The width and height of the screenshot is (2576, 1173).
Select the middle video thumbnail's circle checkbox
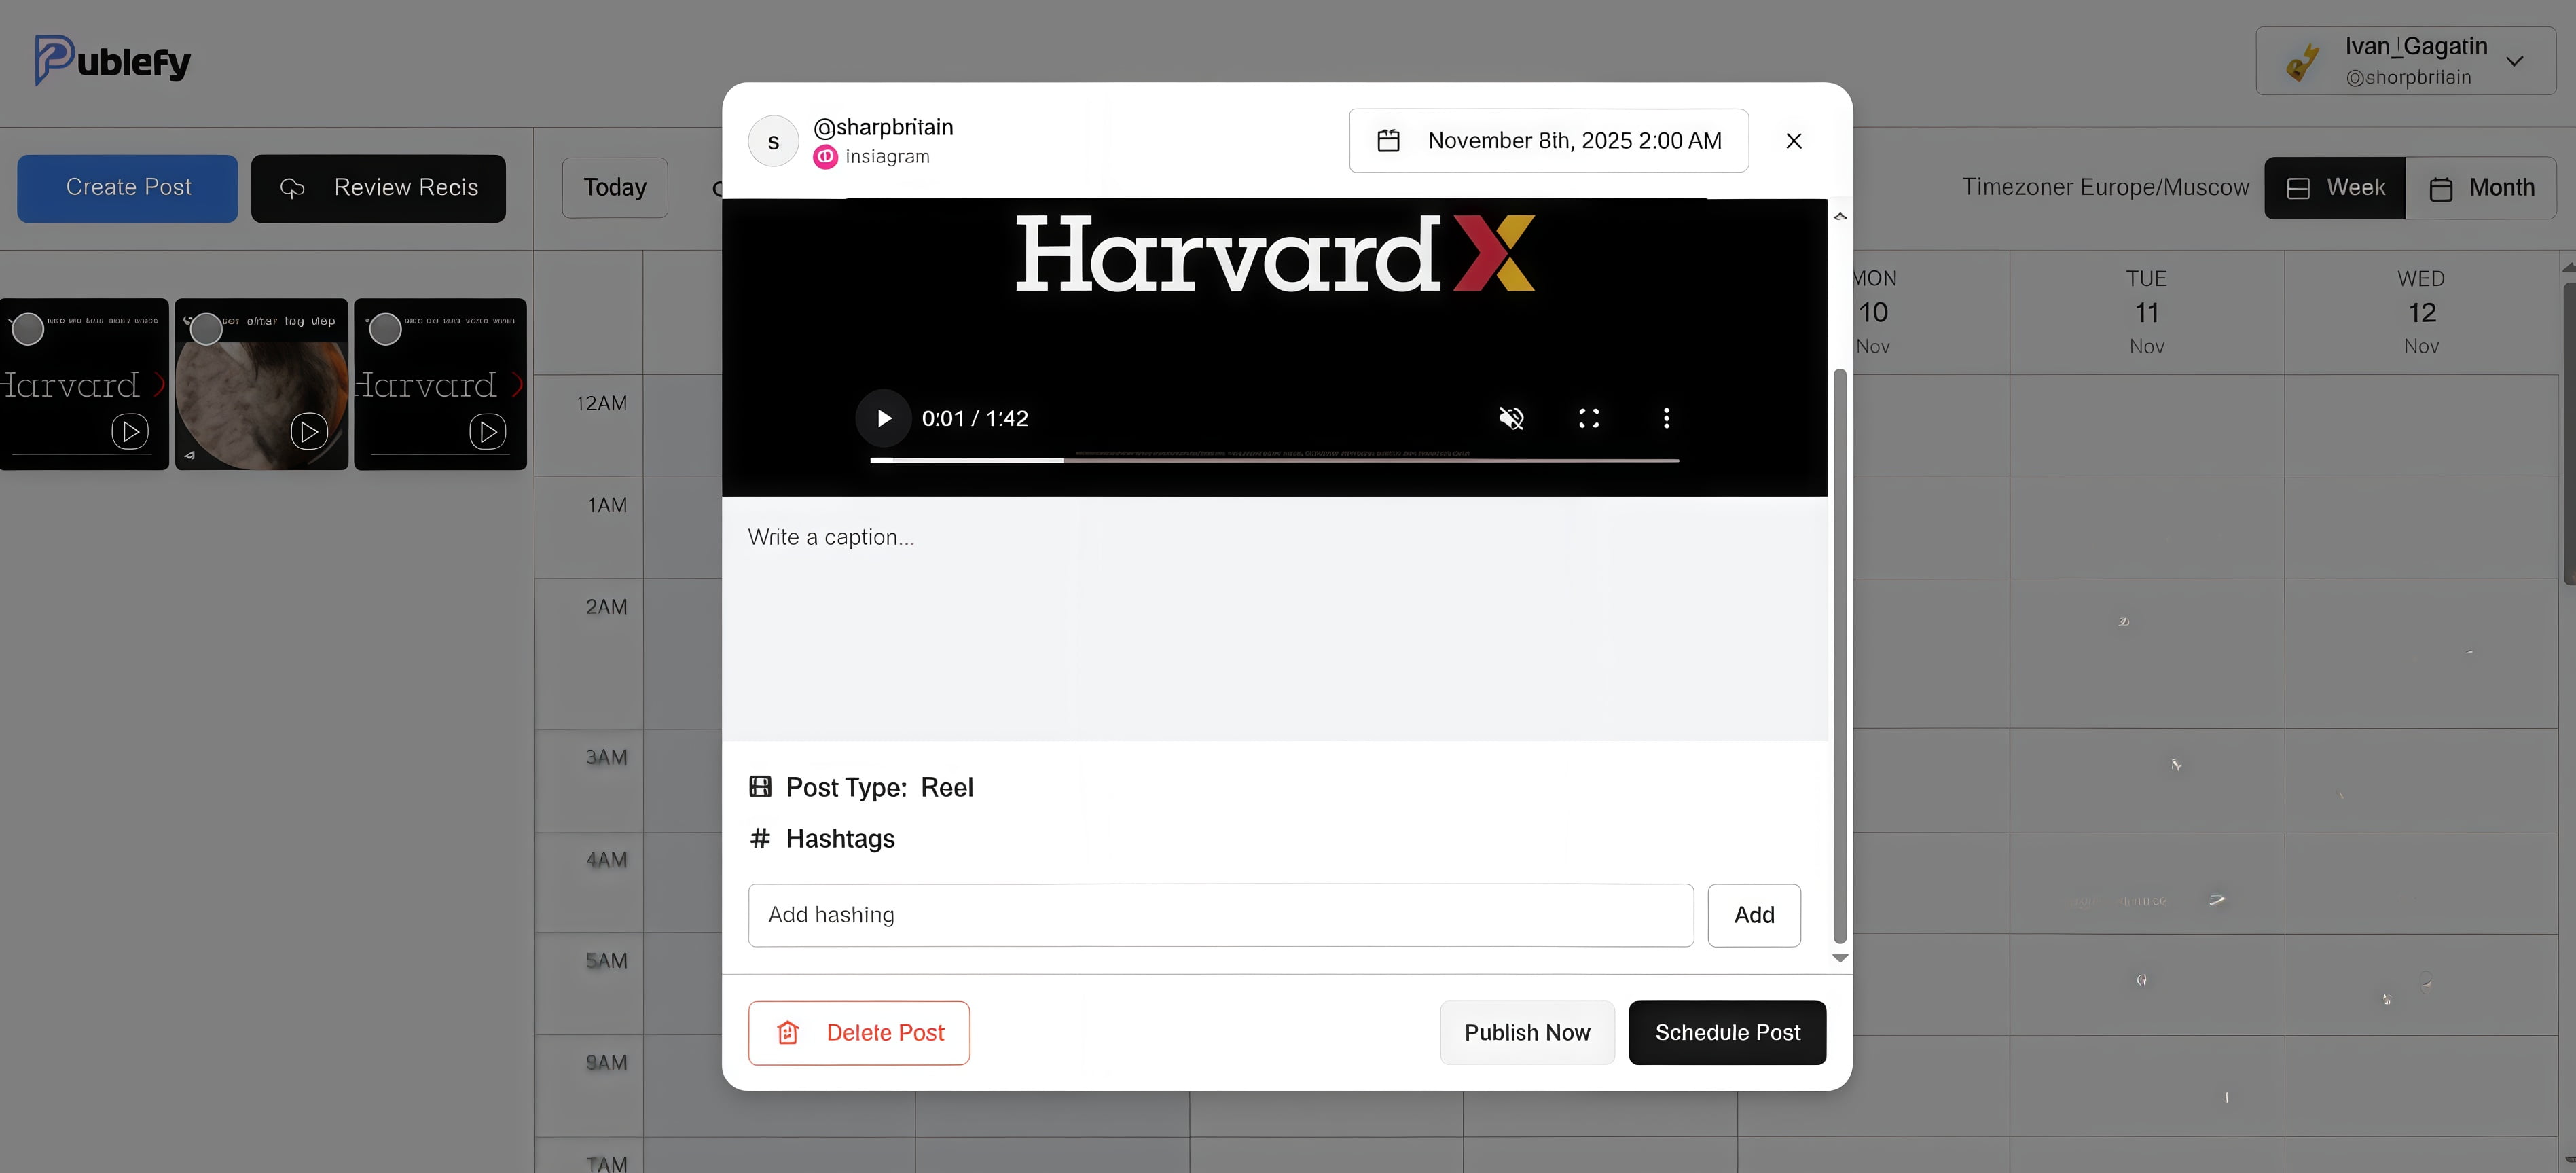click(x=206, y=329)
